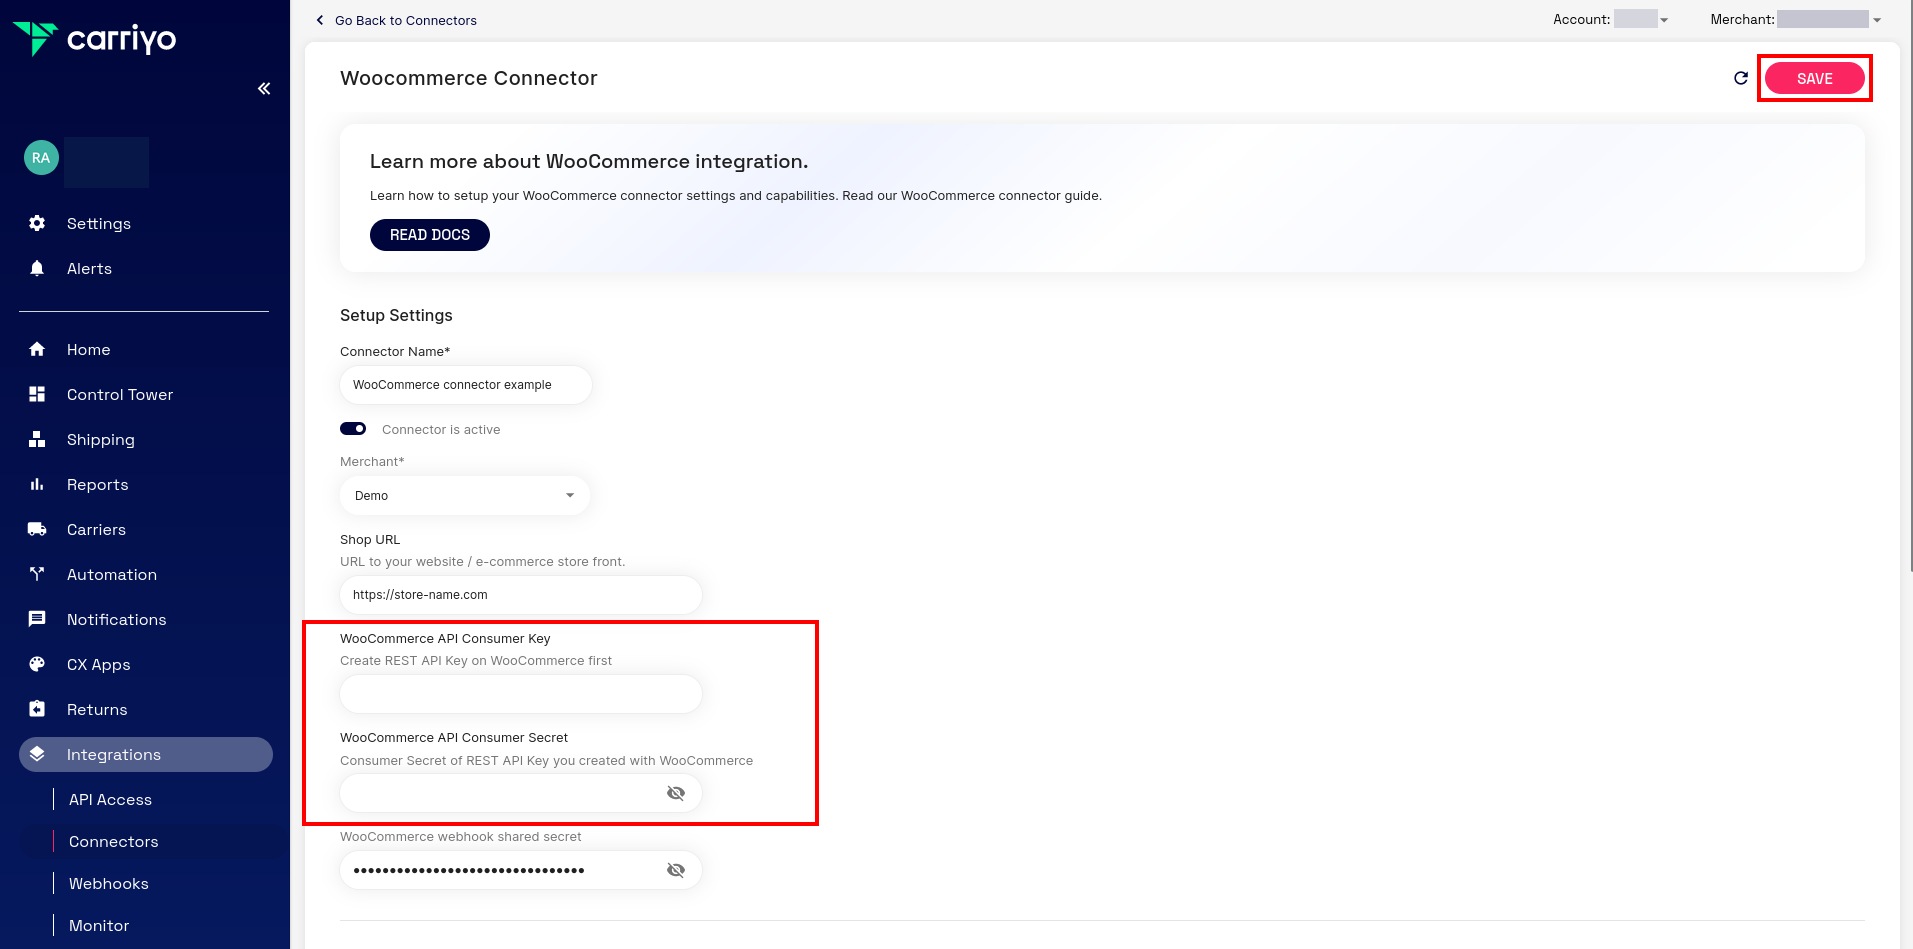Collapse the sidebar with double-chevron icon

click(264, 89)
